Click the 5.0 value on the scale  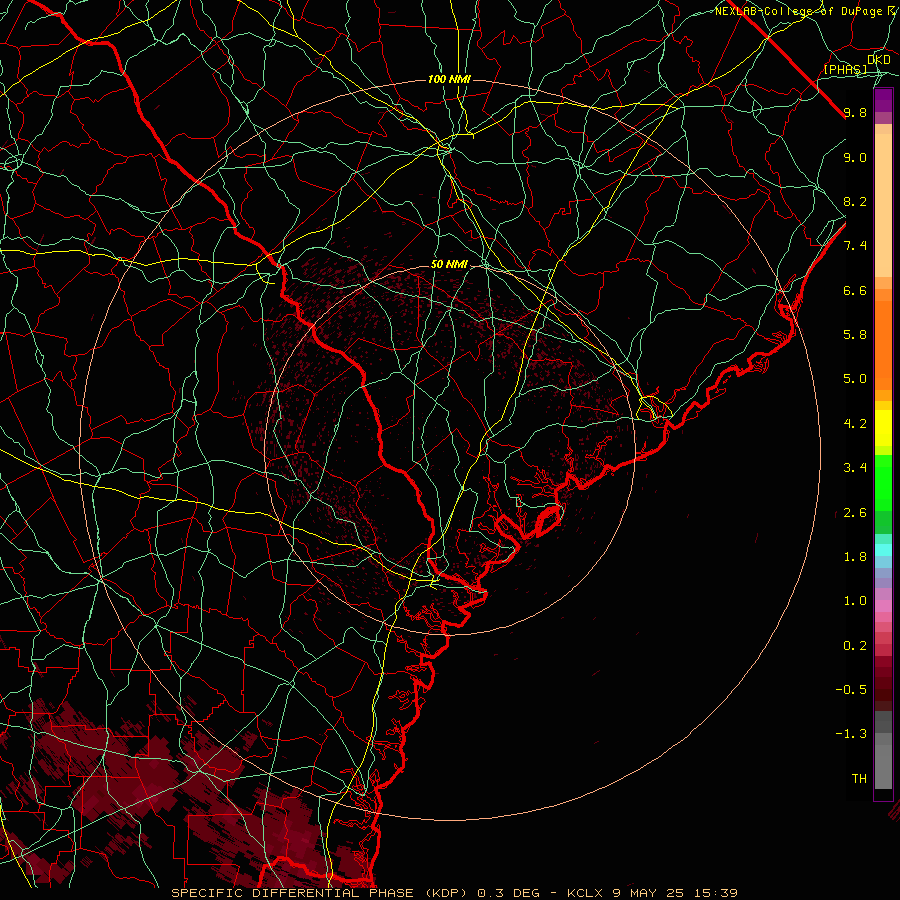(855, 379)
